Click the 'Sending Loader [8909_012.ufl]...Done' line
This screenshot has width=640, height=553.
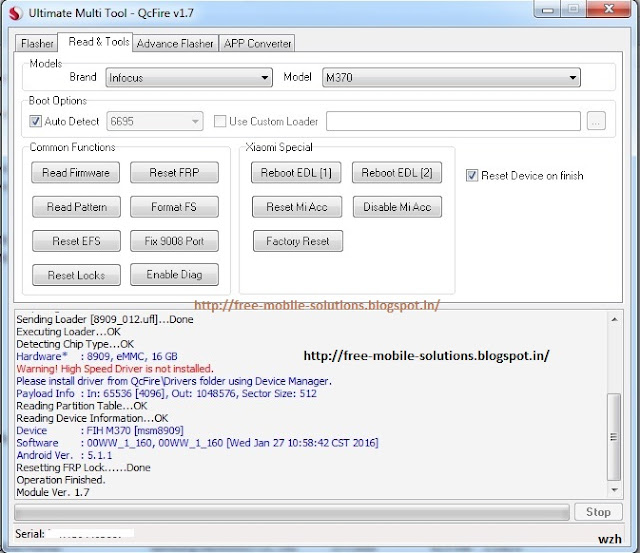[x=105, y=319]
